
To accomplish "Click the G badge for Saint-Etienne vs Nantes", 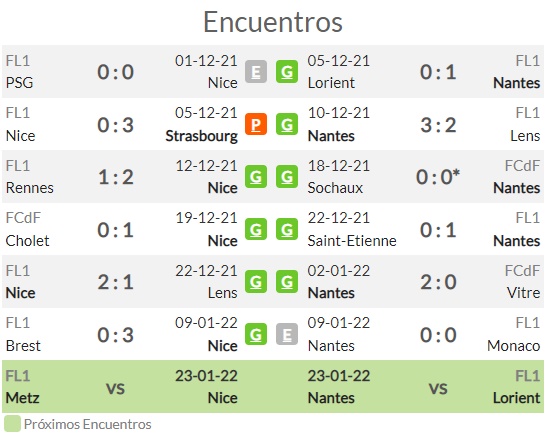I will point(287,229).
